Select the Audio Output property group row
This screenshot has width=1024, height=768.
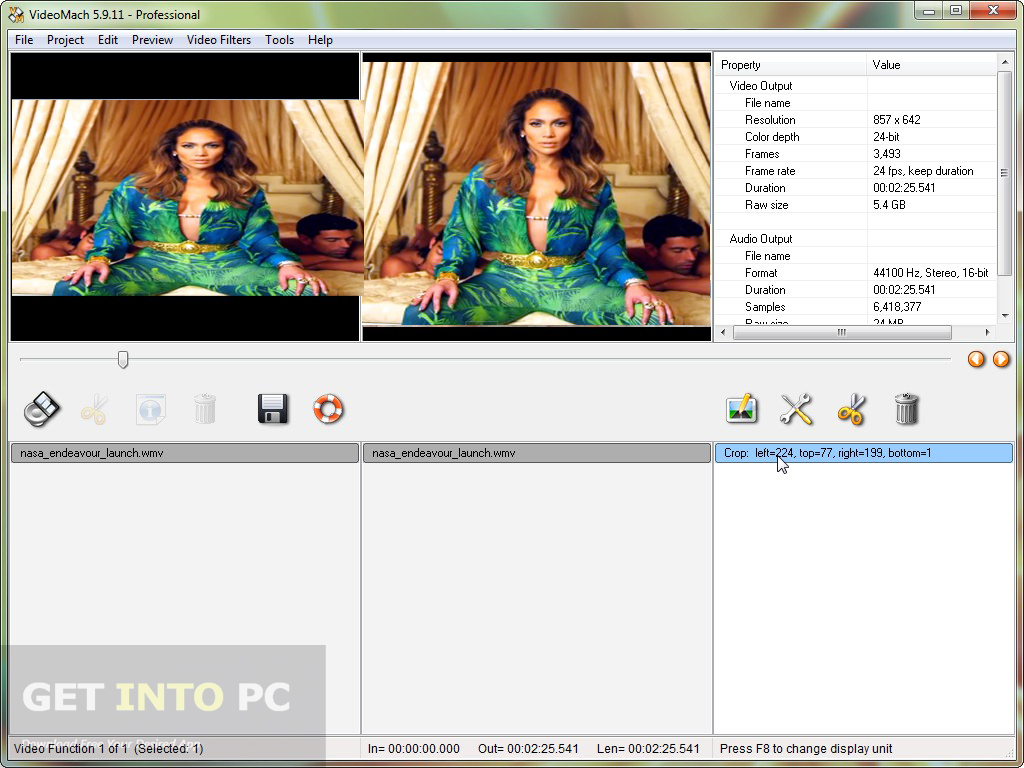click(856, 239)
